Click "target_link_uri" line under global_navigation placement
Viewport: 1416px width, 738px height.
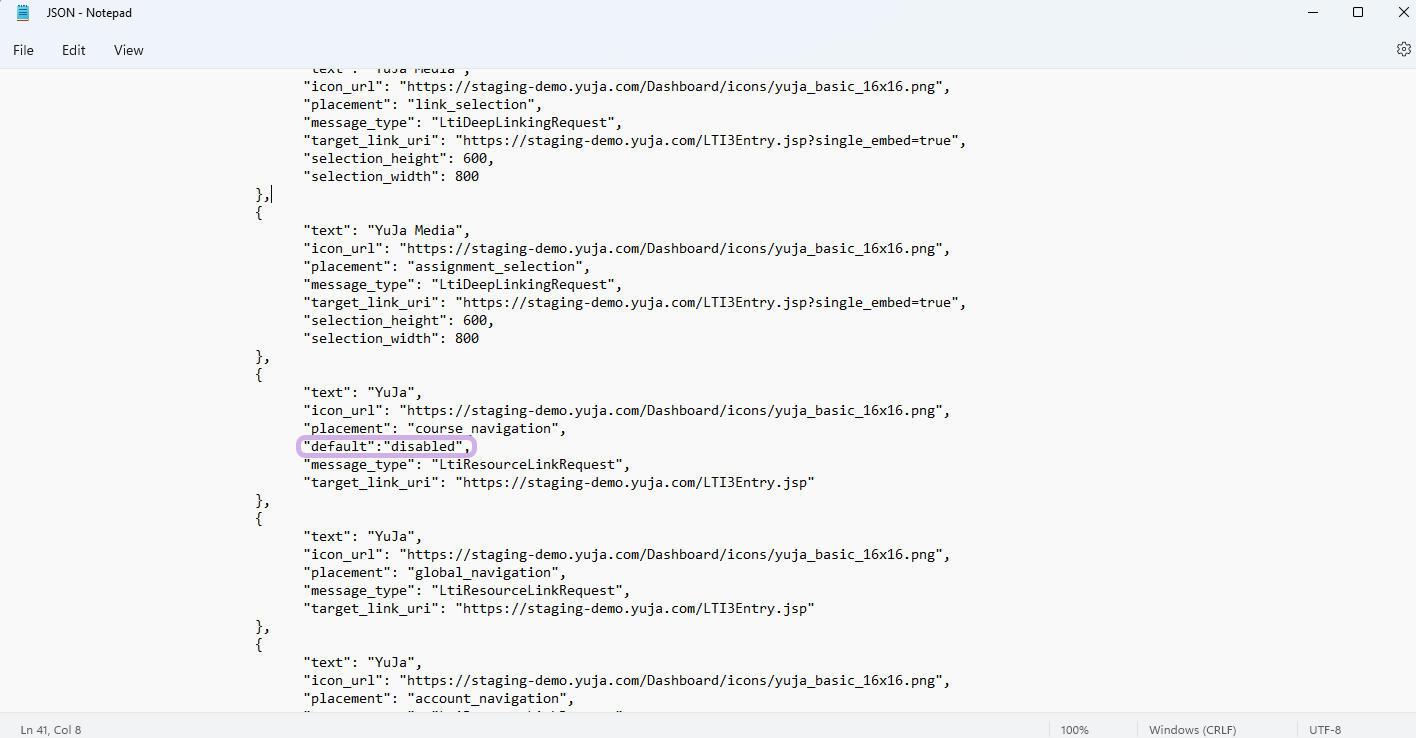(559, 609)
